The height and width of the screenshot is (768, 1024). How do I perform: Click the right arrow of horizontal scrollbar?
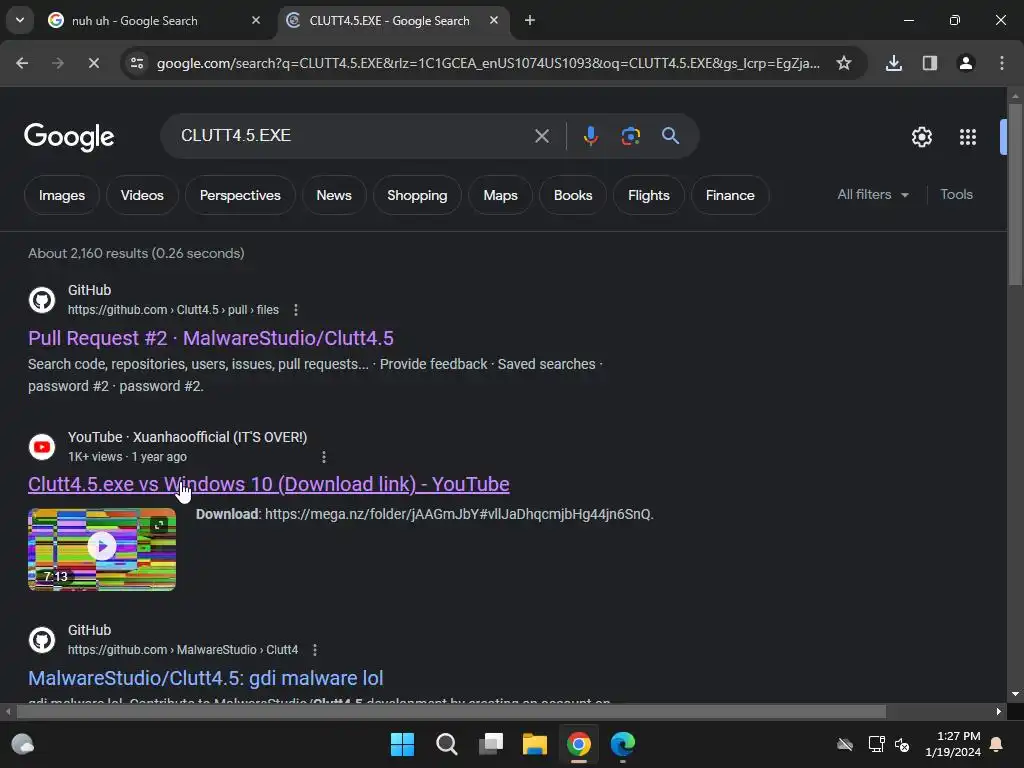click(x=999, y=711)
